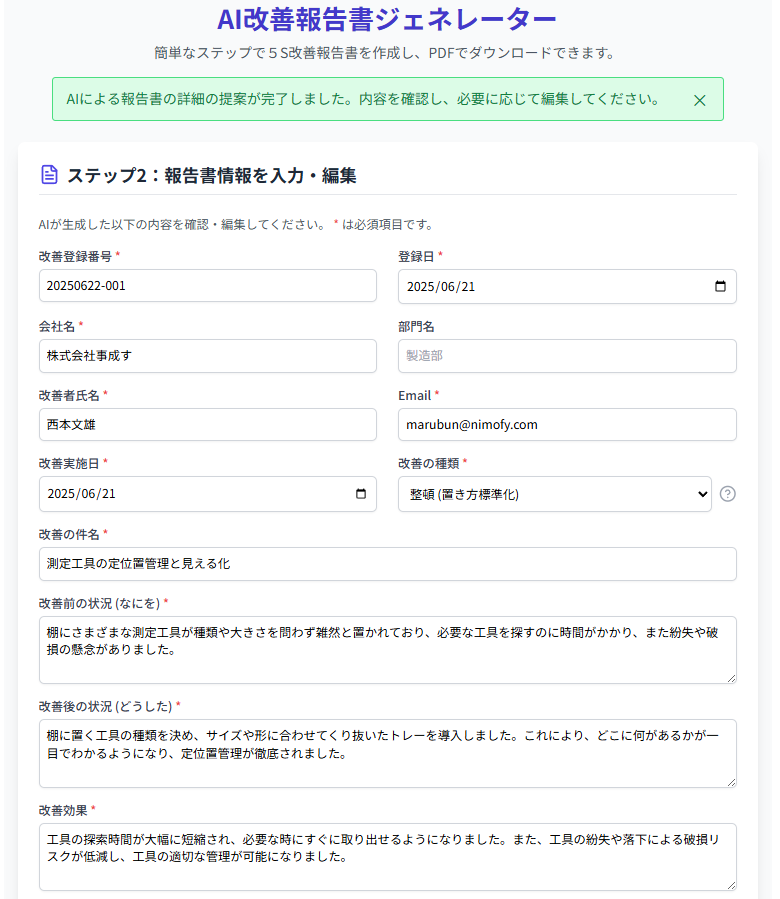Place cursor in 改善後の状況 text area
The width and height of the screenshot is (780, 899).
pyautogui.click(x=387, y=753)
